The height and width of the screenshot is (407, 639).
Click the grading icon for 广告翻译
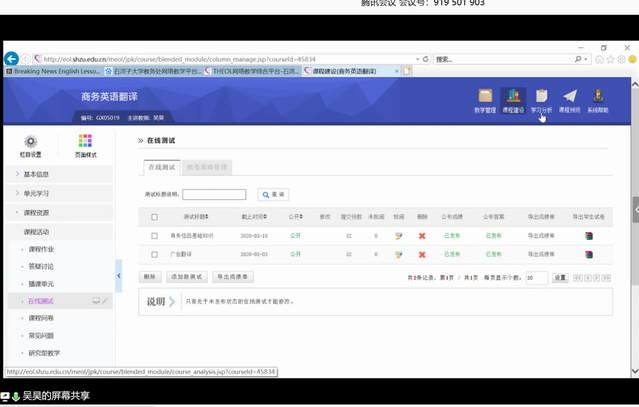tap(399, 255)
